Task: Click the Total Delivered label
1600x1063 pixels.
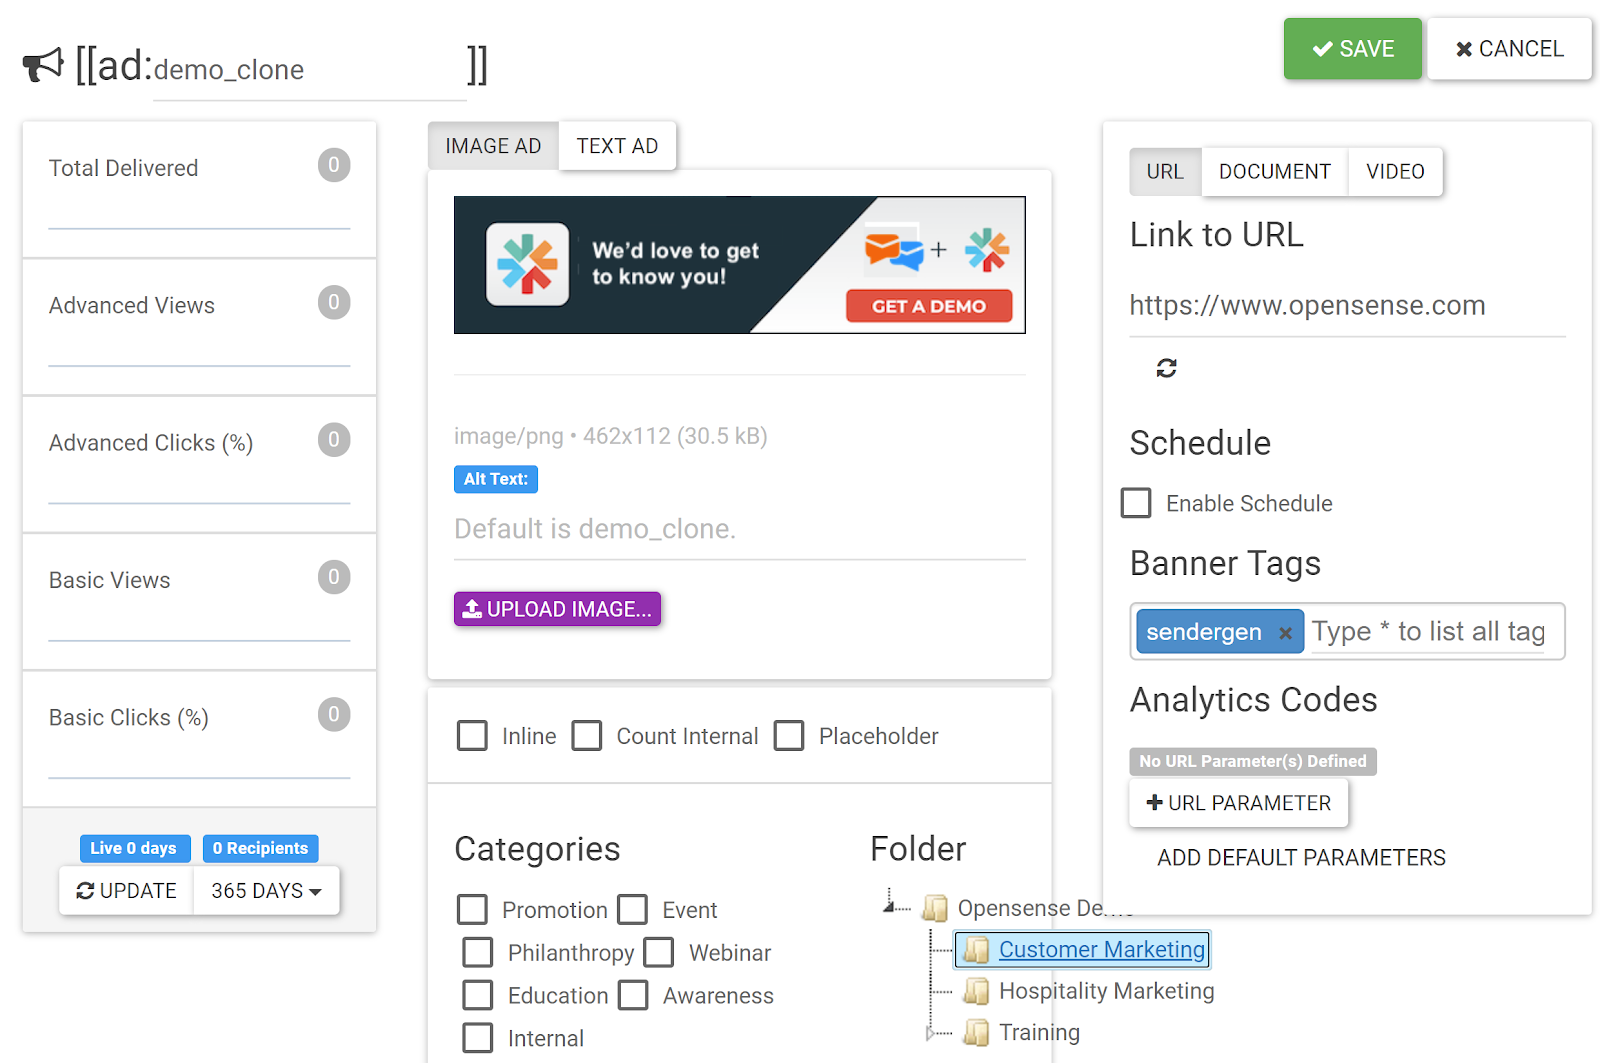Action: coord(123,168)
